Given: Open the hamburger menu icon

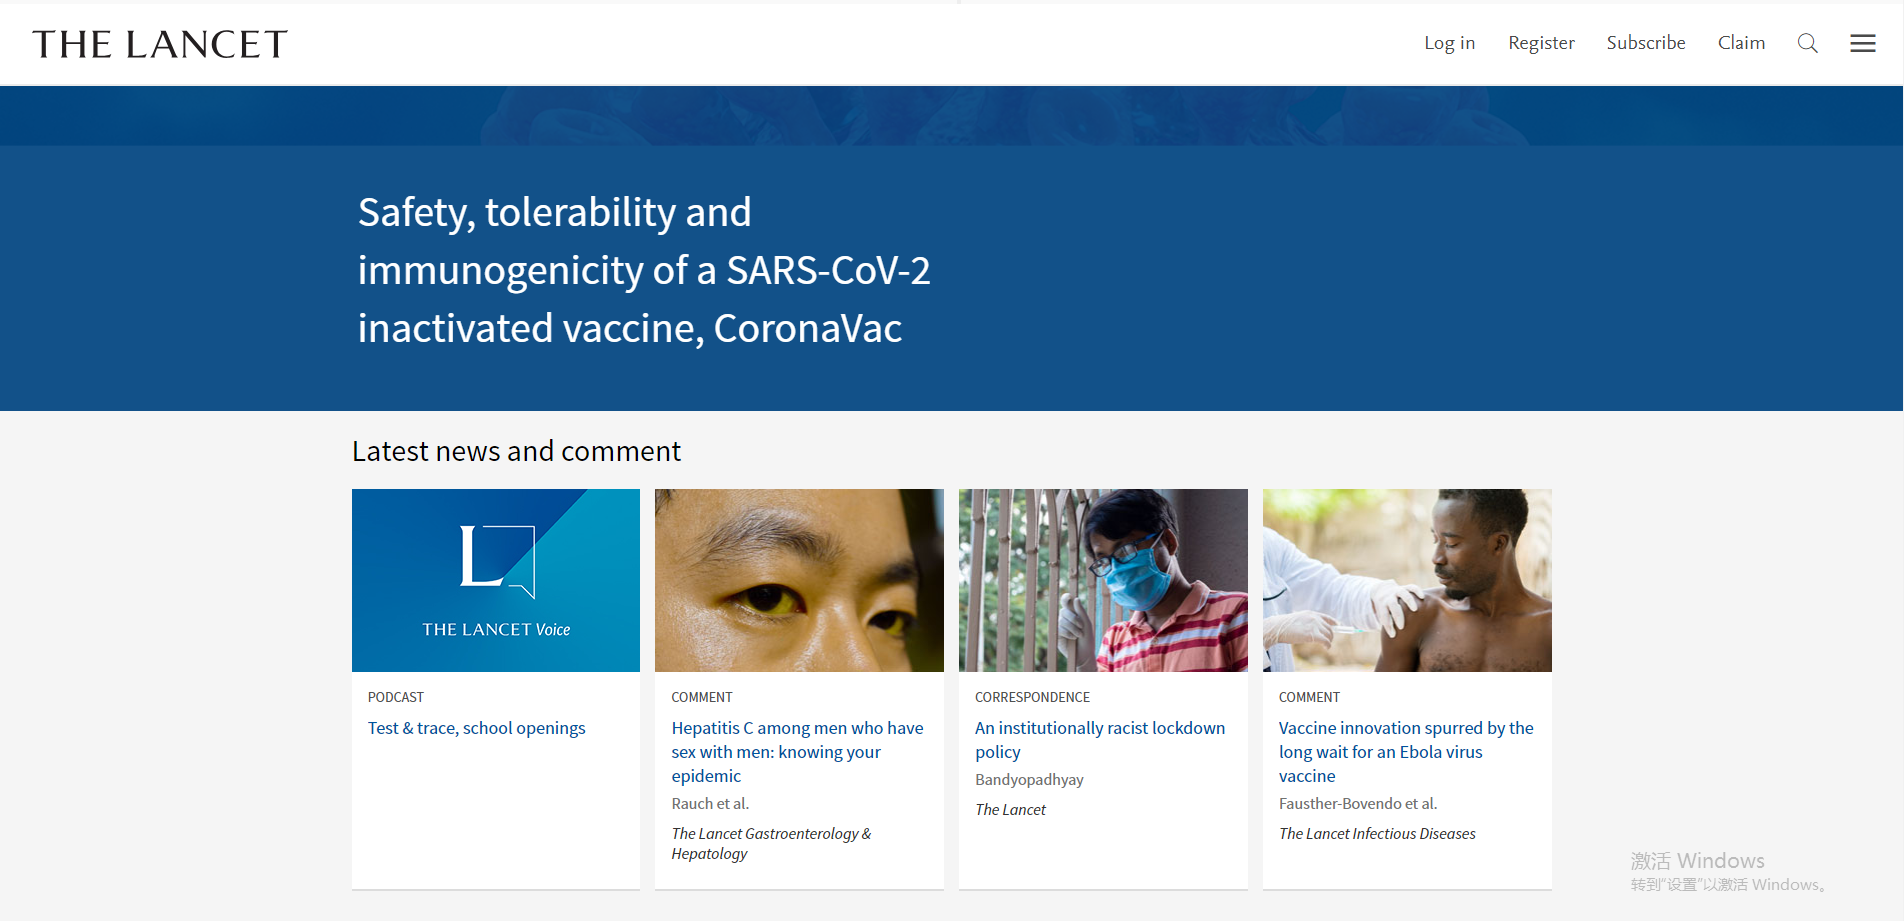Looking at the screenshot, I should click(x=1862, y=43).
